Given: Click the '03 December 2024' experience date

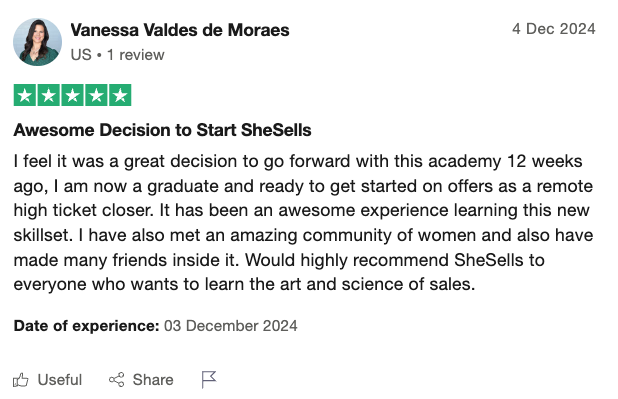Looking at the screenshot, I should (x=231, y=326).
